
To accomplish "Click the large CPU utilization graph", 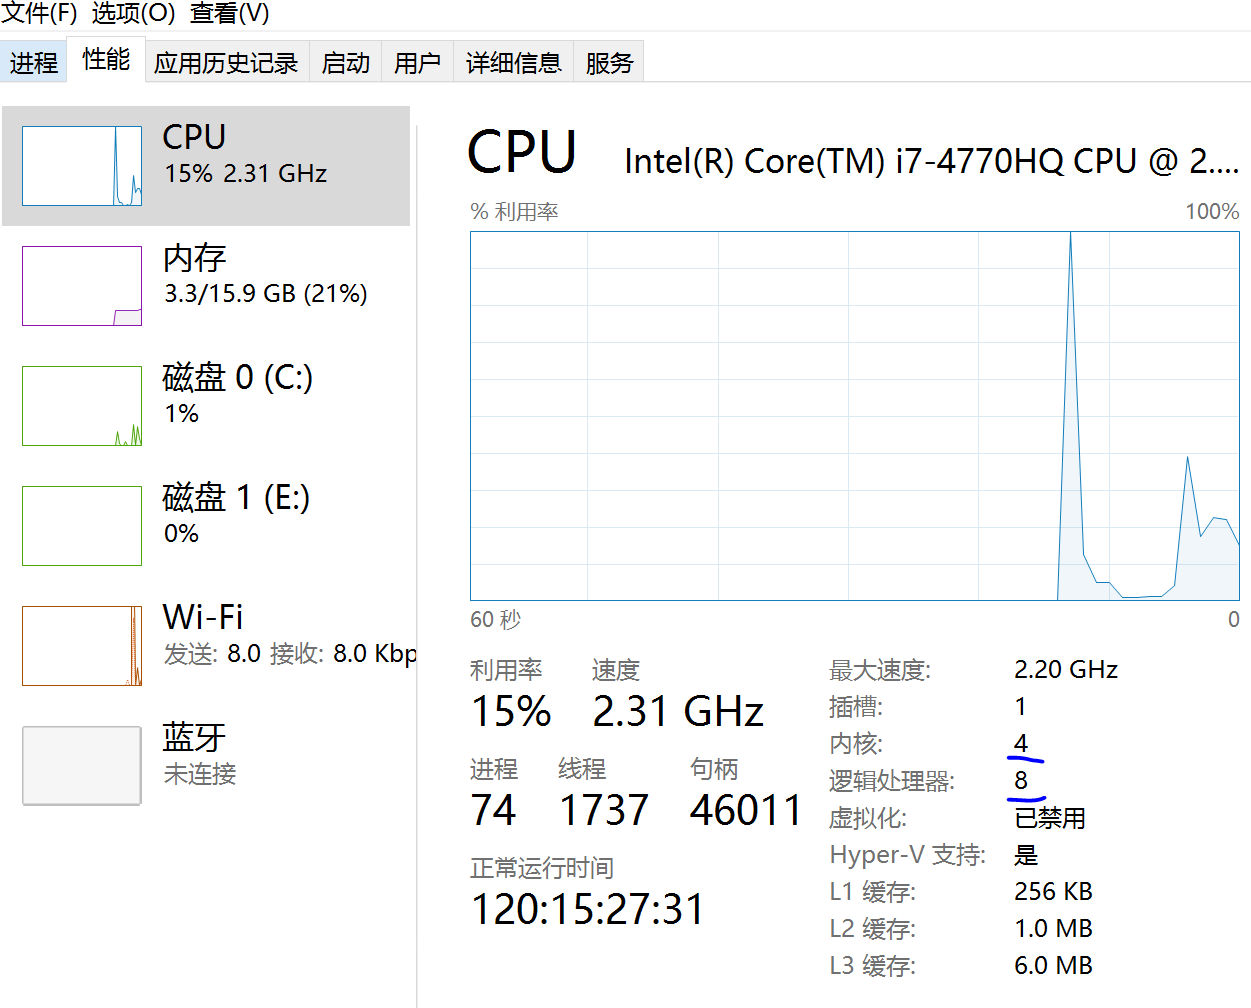I will [854, 416].
